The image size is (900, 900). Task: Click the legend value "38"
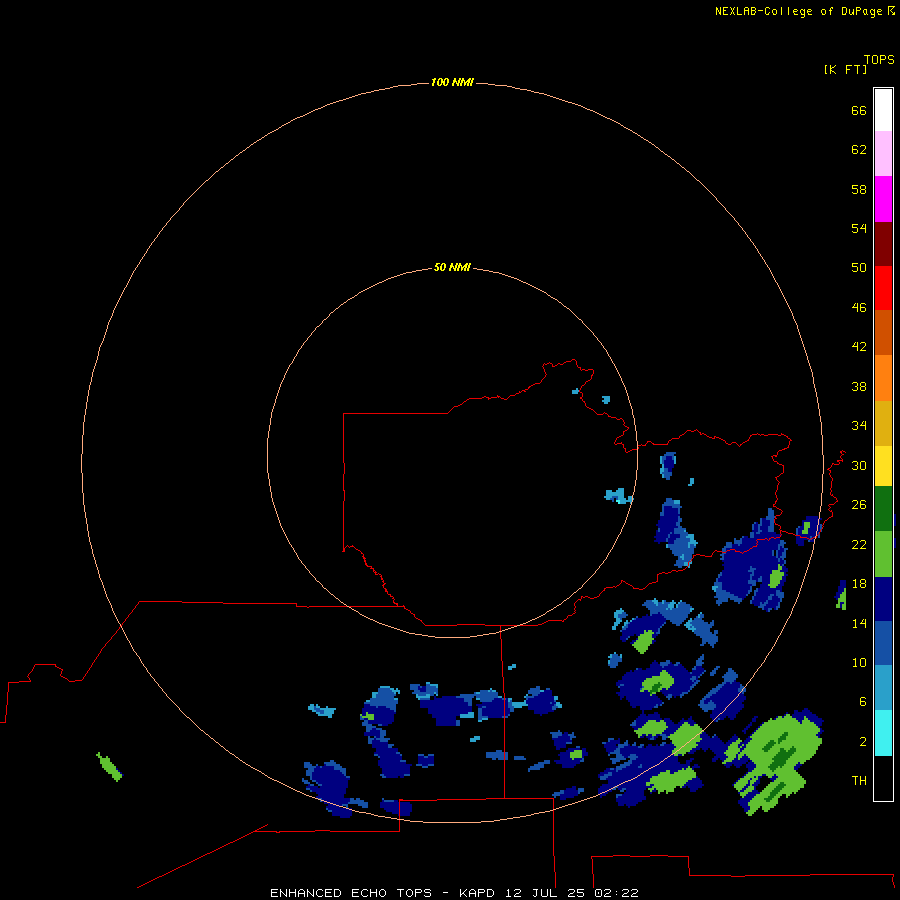point(859,387)
